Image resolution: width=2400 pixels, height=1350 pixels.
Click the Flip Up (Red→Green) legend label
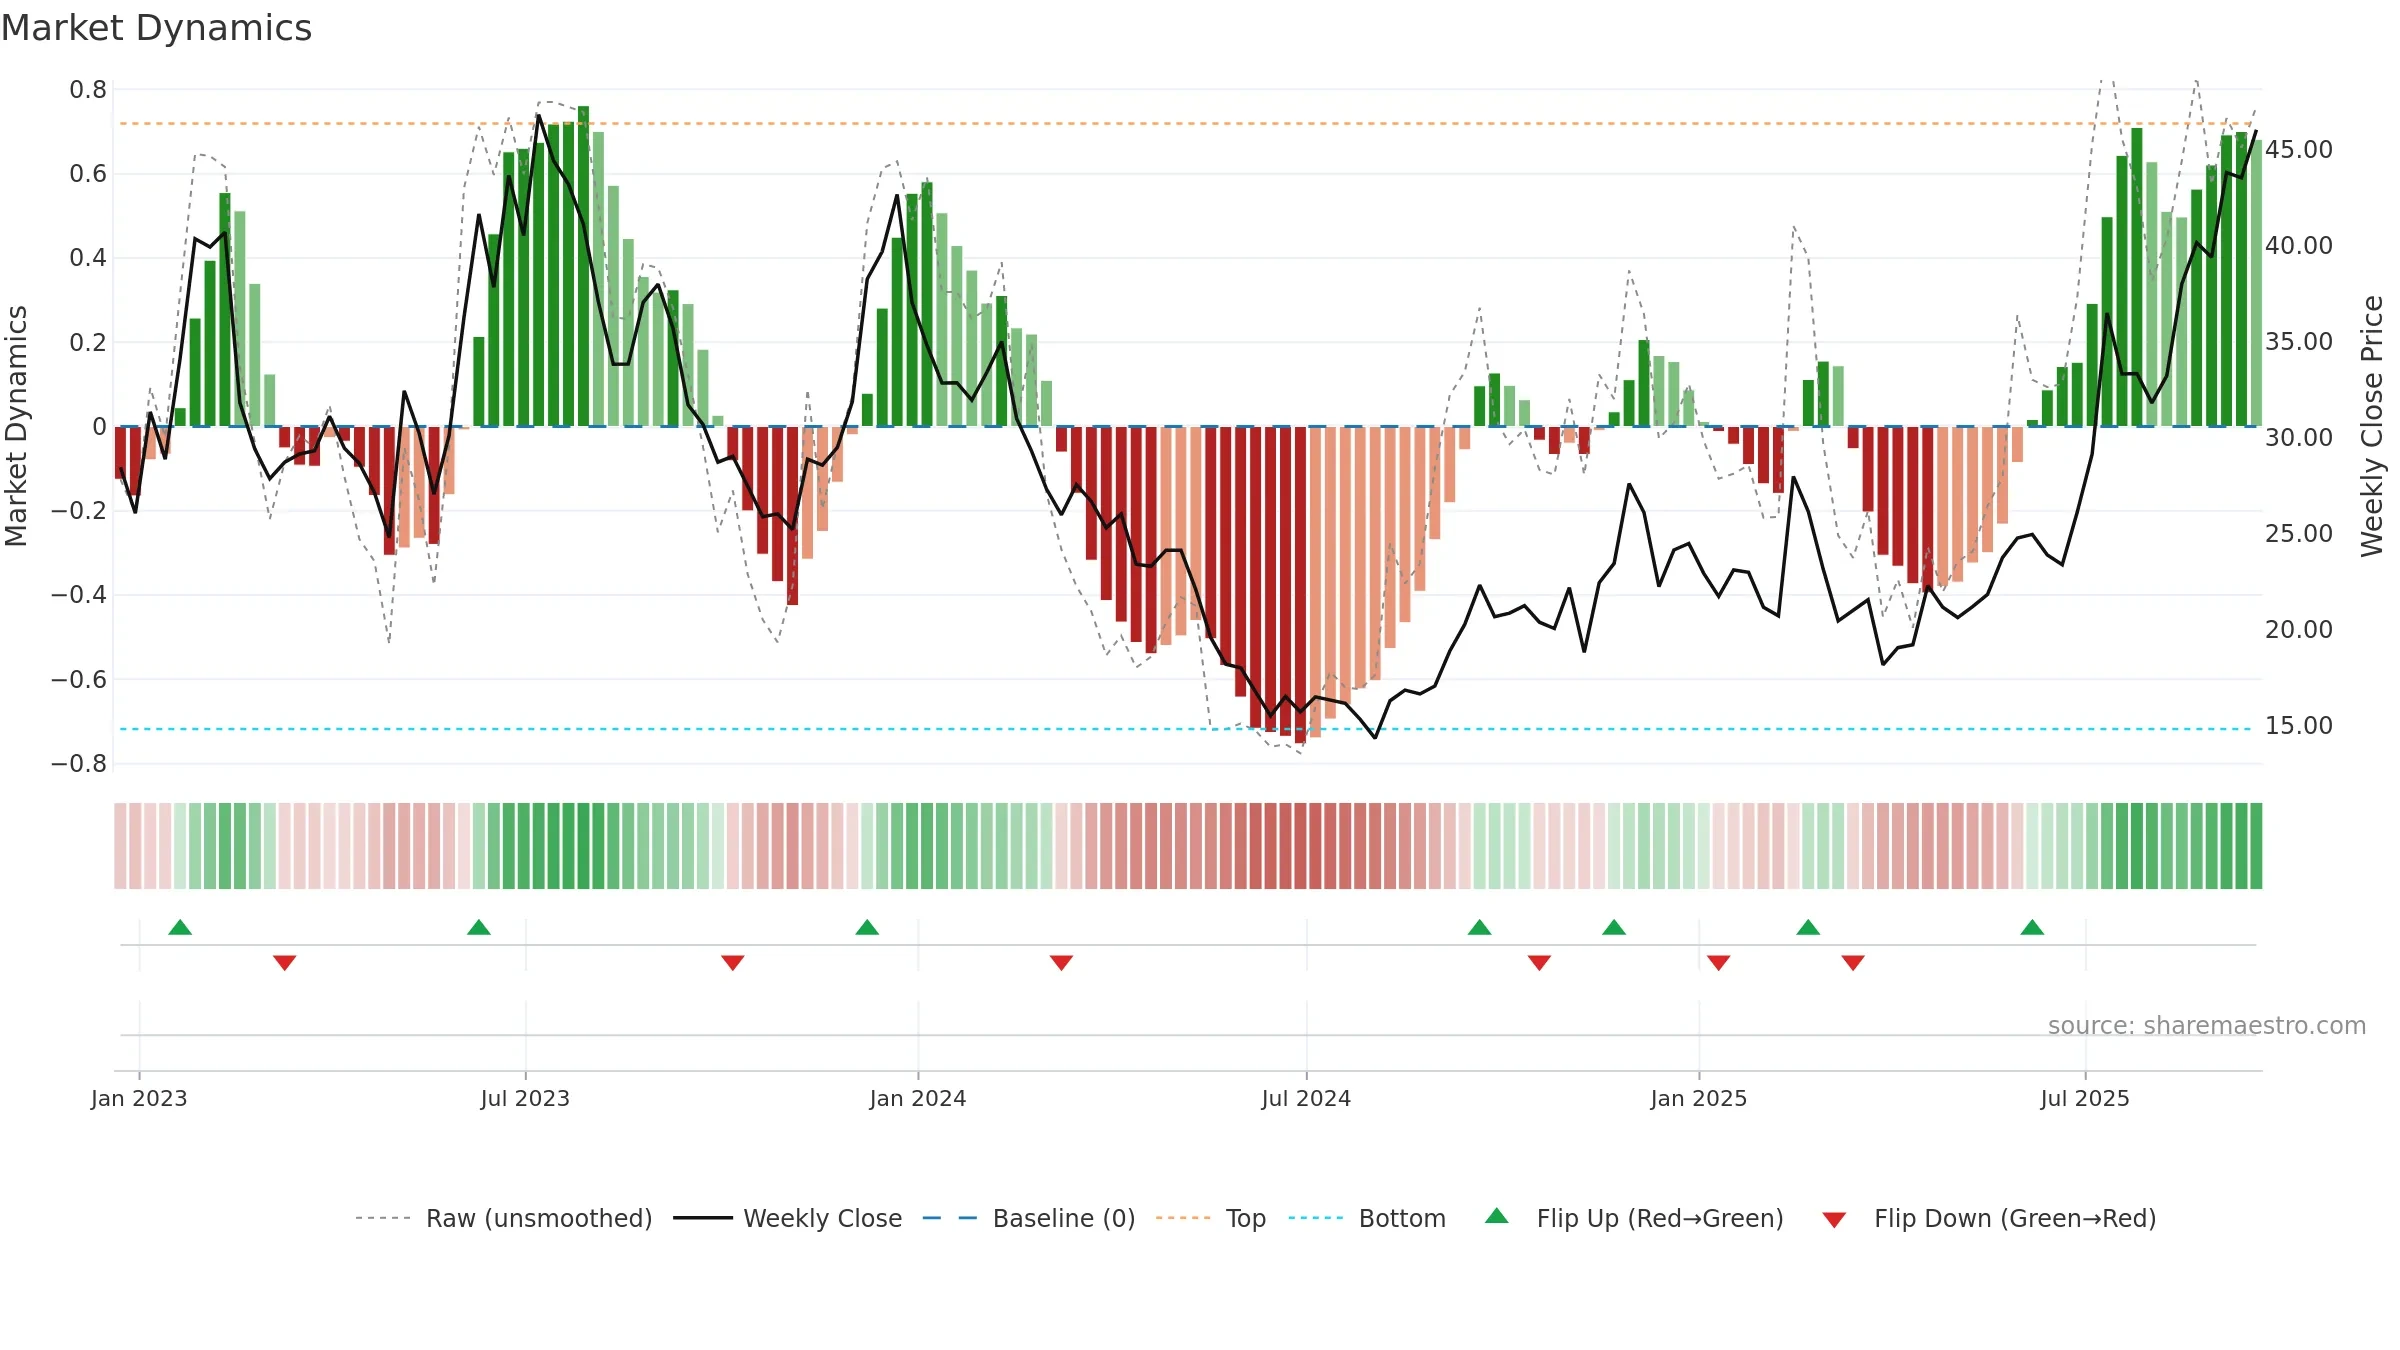tap(1660, 1218)
